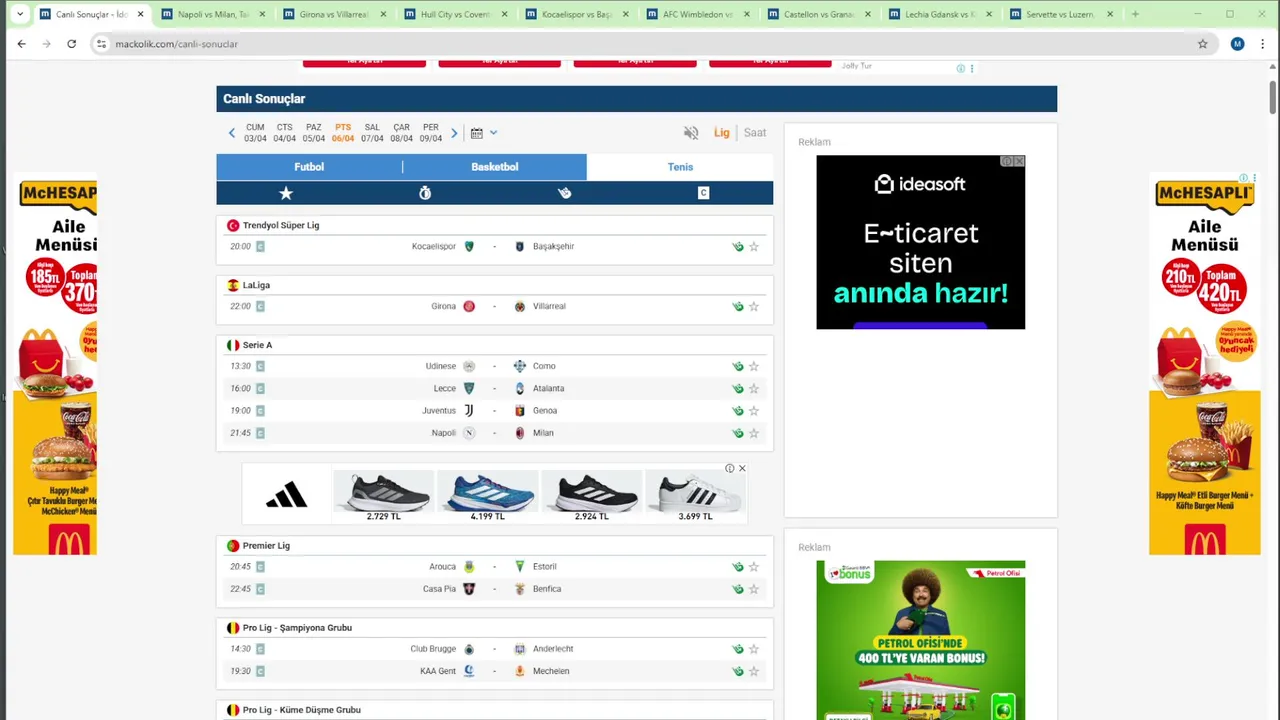Click Benfica team name
The width and height of the screenshot is (1280, 720).
[x=547, y=589]
